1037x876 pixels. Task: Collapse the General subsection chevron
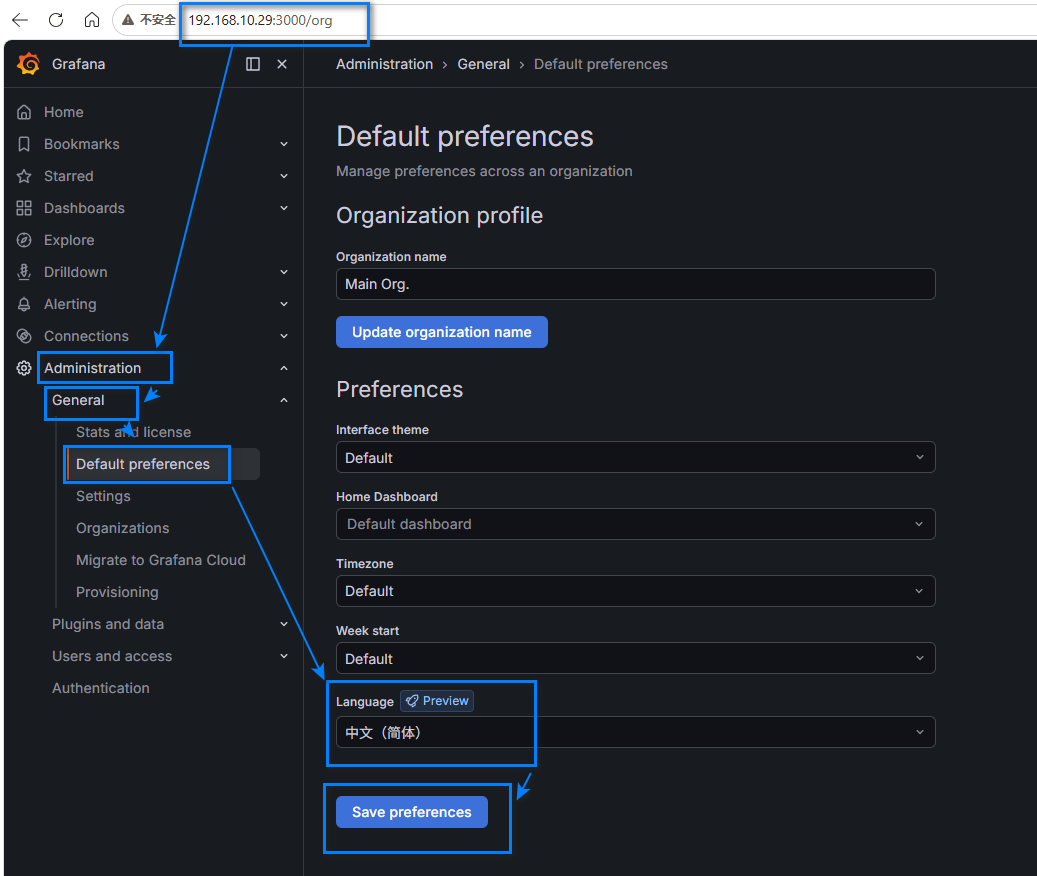[x=284, y=400]
